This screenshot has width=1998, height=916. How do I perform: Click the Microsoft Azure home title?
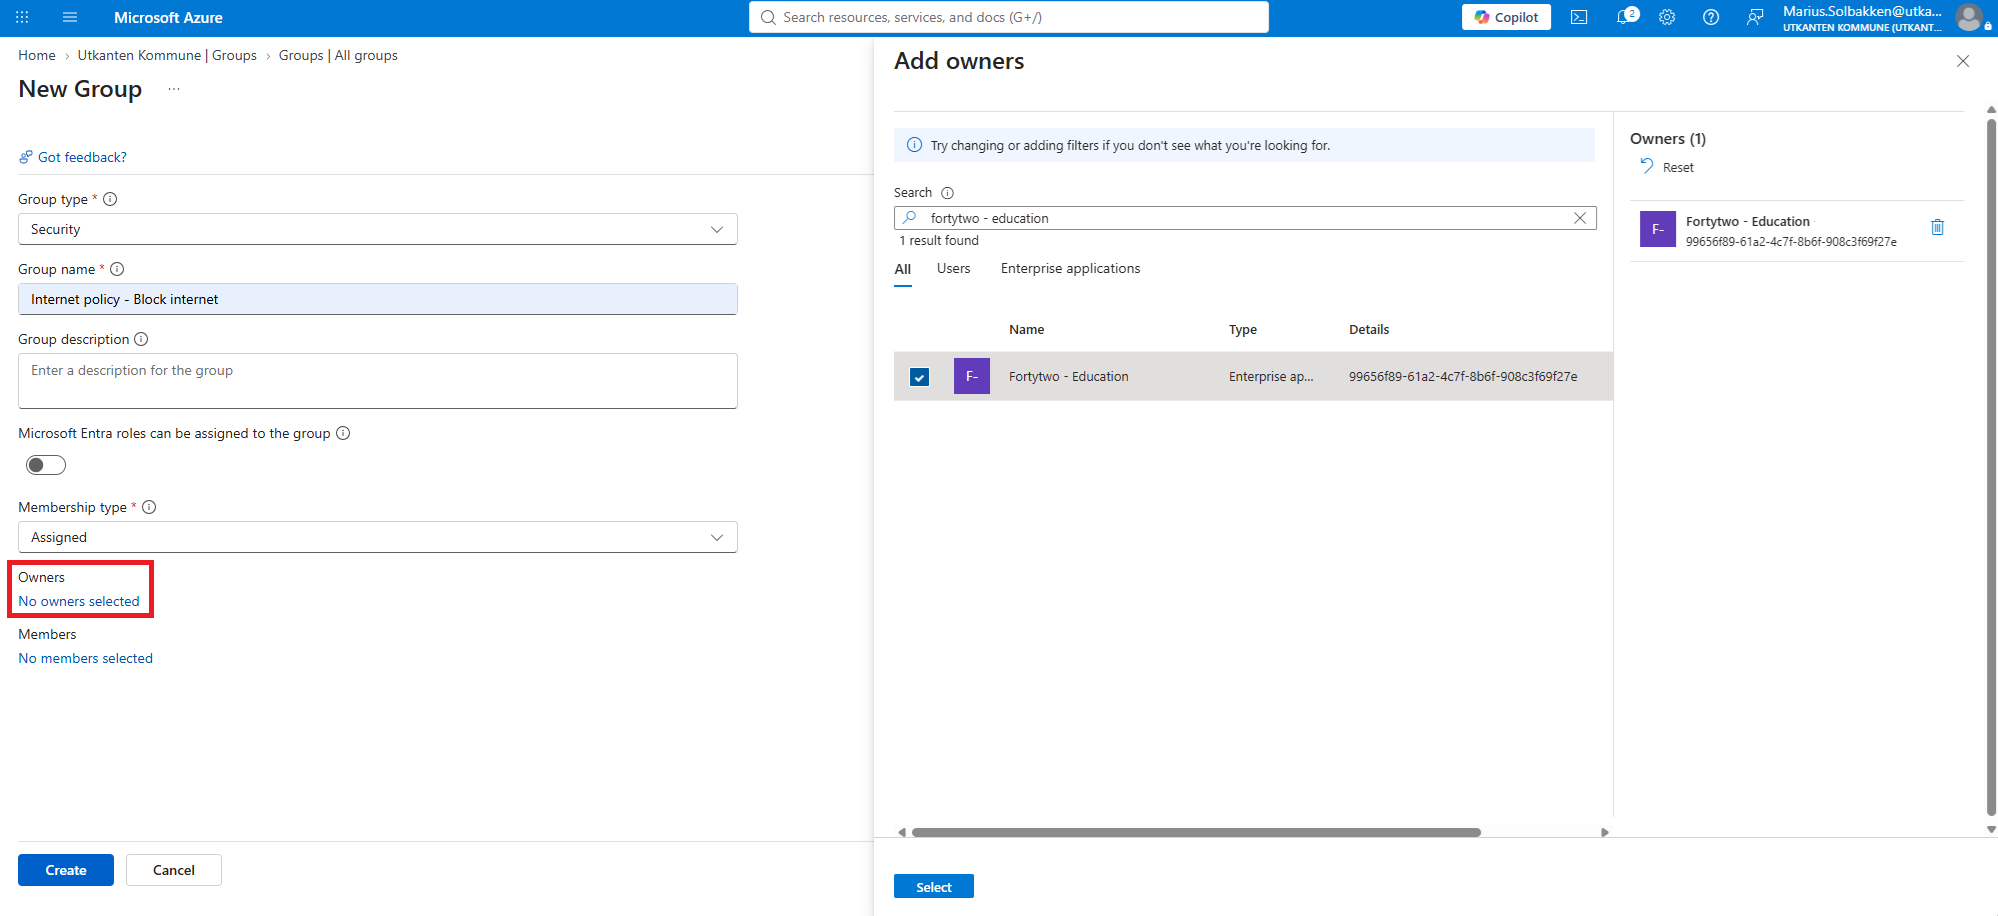pyautogui.click(x=168, y=17)
